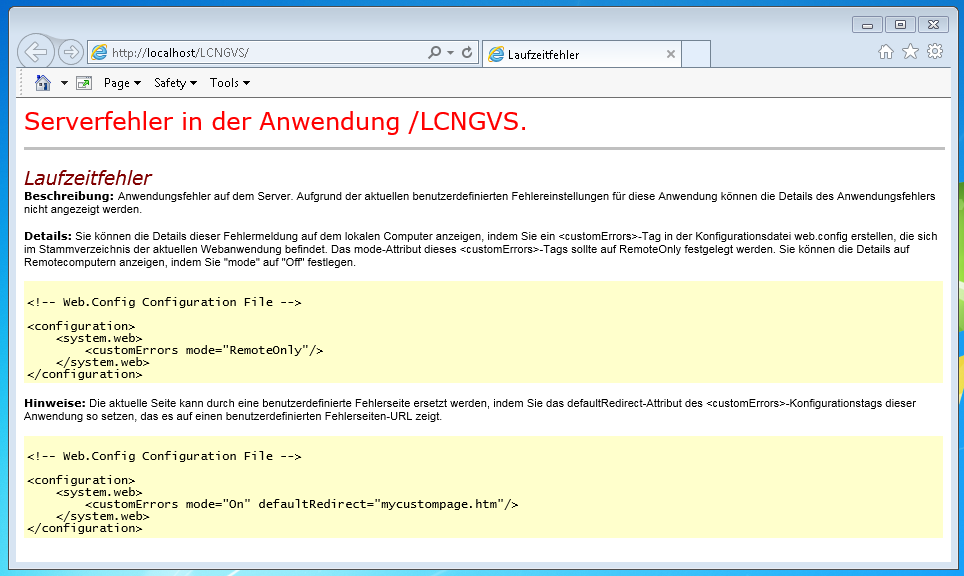
Task: Select the Laufzeitfehler tab
Action: 570,54
